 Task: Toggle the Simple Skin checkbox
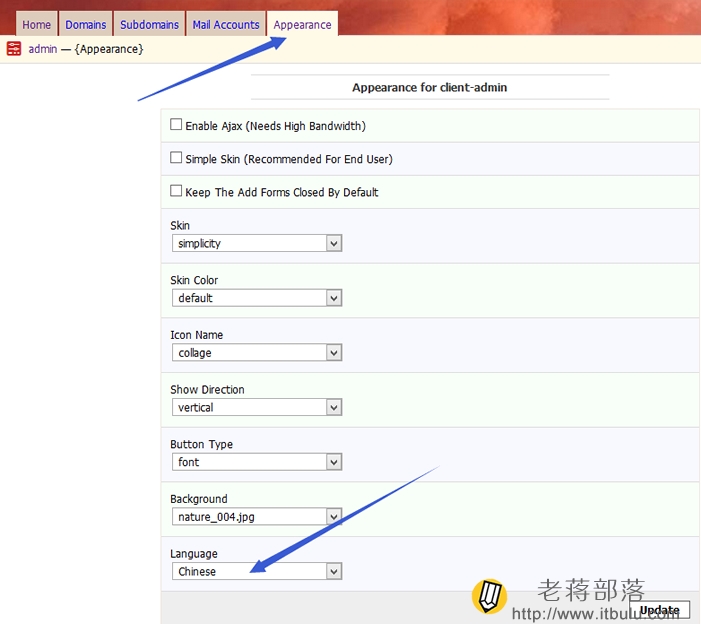(176, 157)
